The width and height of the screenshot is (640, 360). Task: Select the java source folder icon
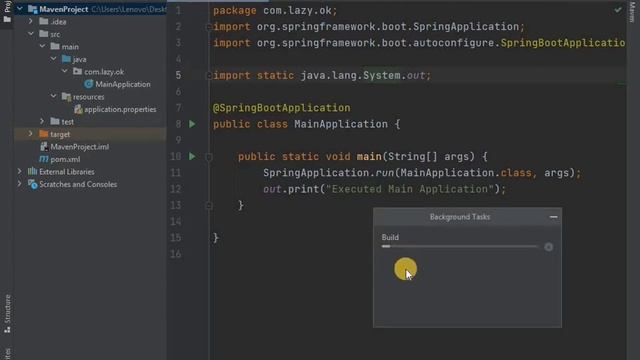pyautogui.click(x=66, y=59)
